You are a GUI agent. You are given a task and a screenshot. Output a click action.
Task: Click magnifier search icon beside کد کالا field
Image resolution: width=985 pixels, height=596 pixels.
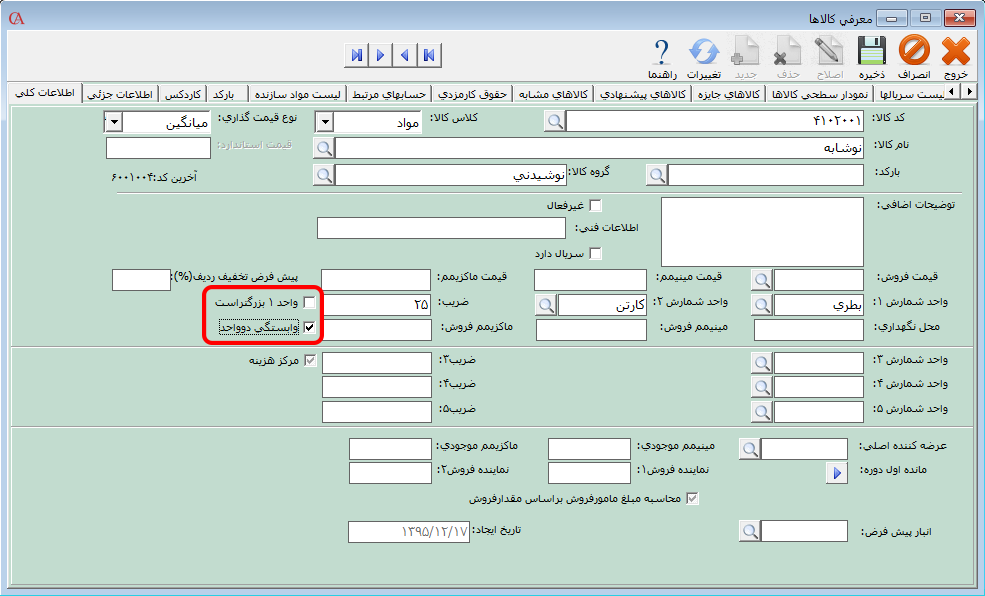click(x=554, y=122)
